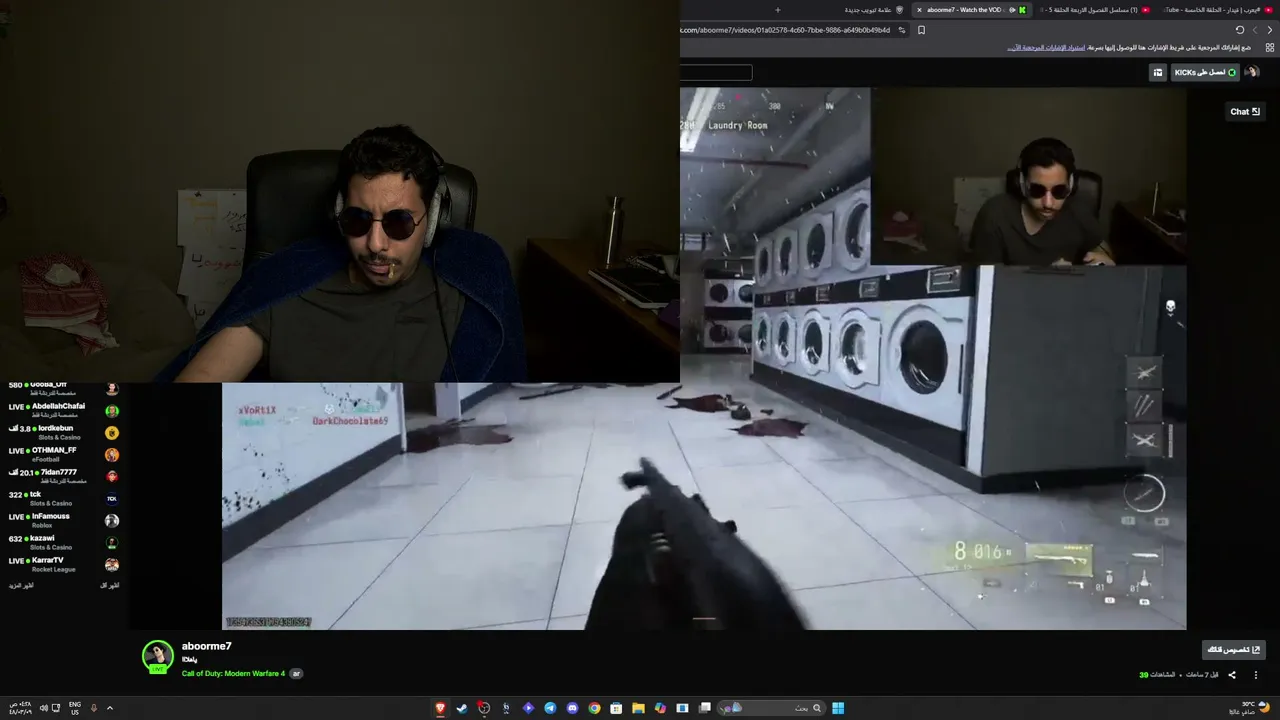Viewport: 1280px width, 720px height.
Task: Open a new browser tab with plus
Action: click(x=777, y=10)
